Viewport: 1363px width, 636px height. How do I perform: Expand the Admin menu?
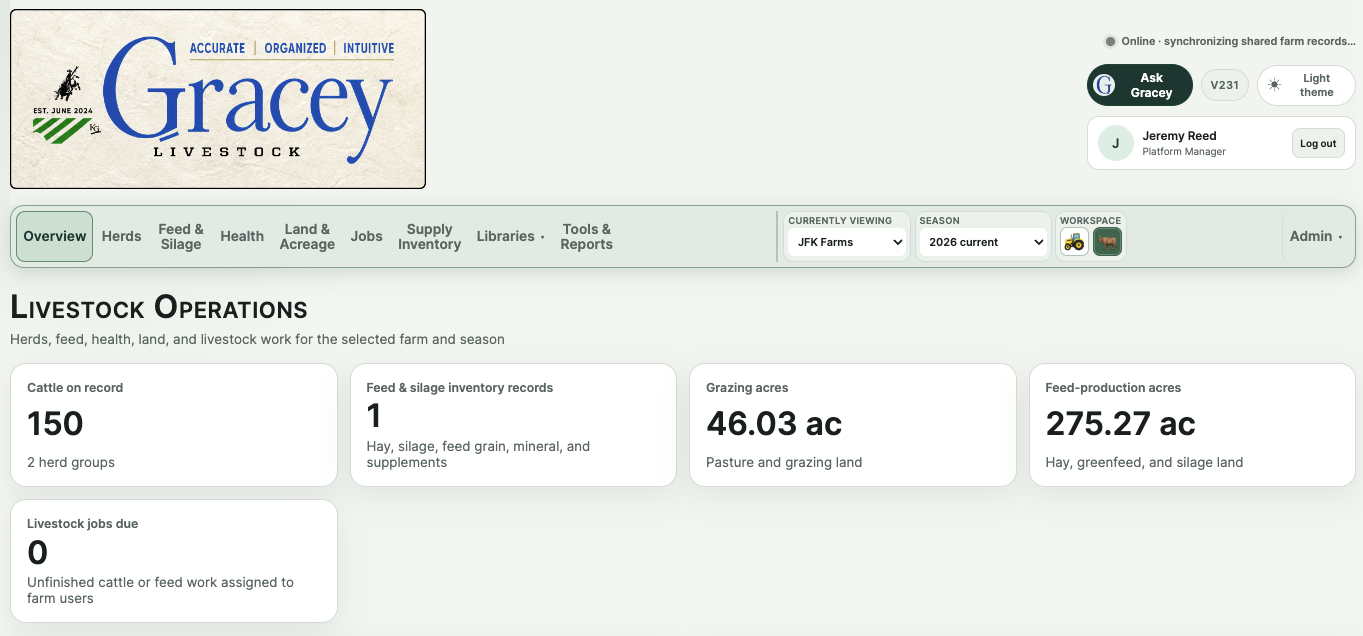point(1316,237)
